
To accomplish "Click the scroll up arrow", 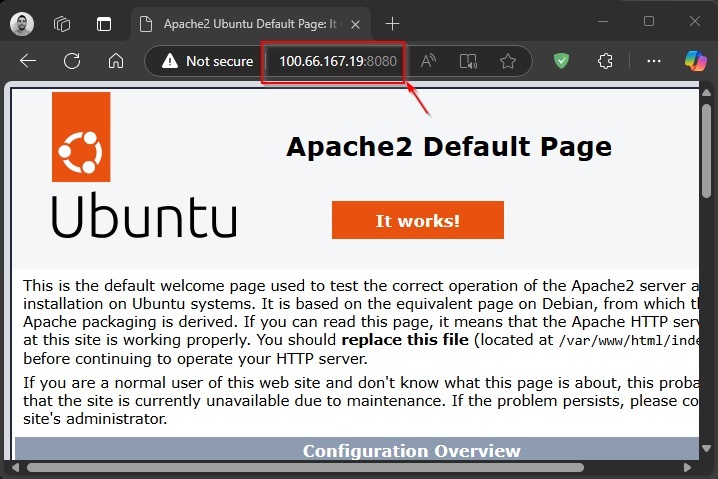I will 707,93.
